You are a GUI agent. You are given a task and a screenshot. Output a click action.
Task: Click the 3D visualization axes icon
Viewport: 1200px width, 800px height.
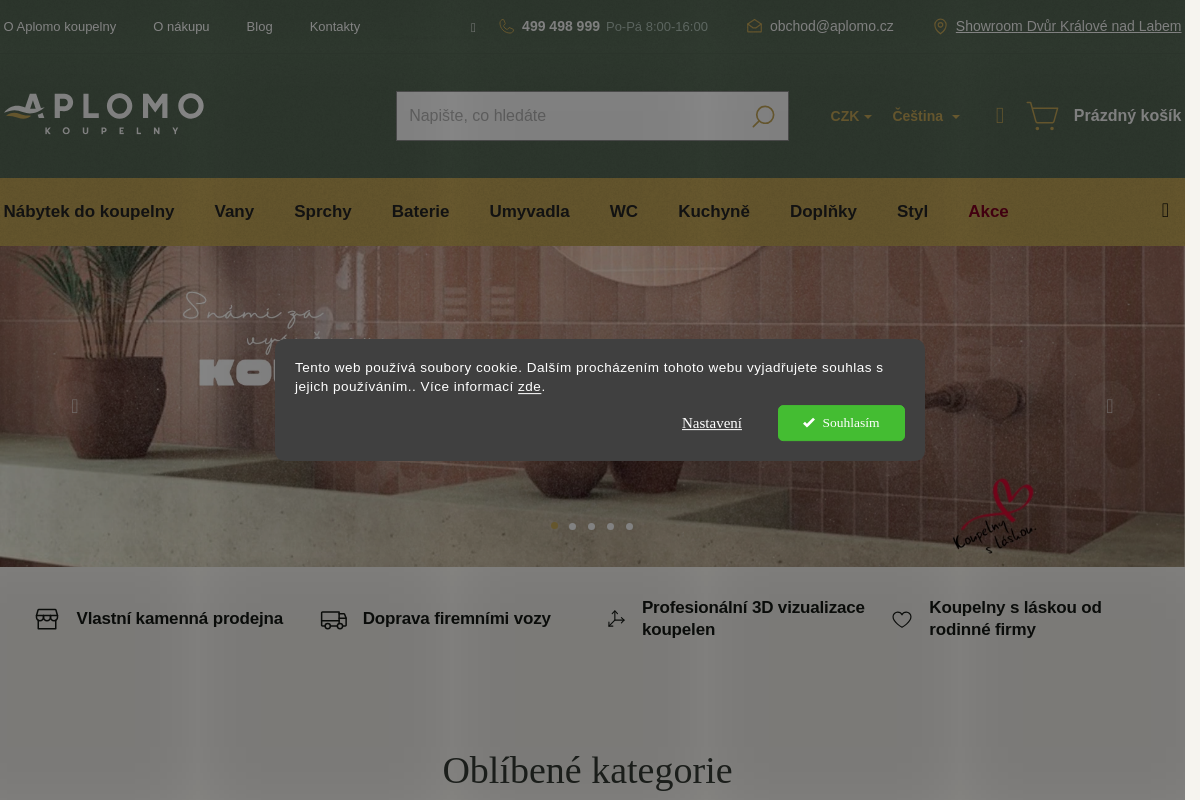click(x=616, y=619)
